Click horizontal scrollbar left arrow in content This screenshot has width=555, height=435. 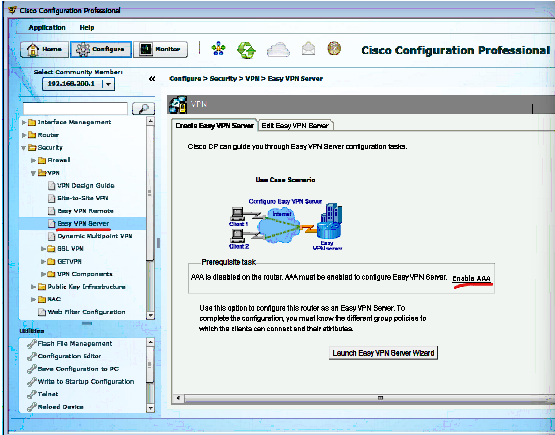(178, 398)
